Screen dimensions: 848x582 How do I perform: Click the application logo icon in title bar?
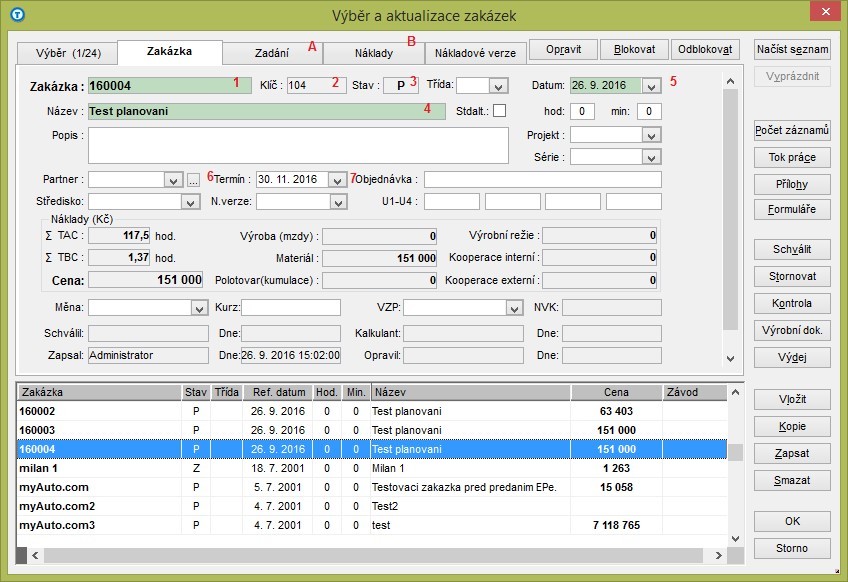point(17,15)
